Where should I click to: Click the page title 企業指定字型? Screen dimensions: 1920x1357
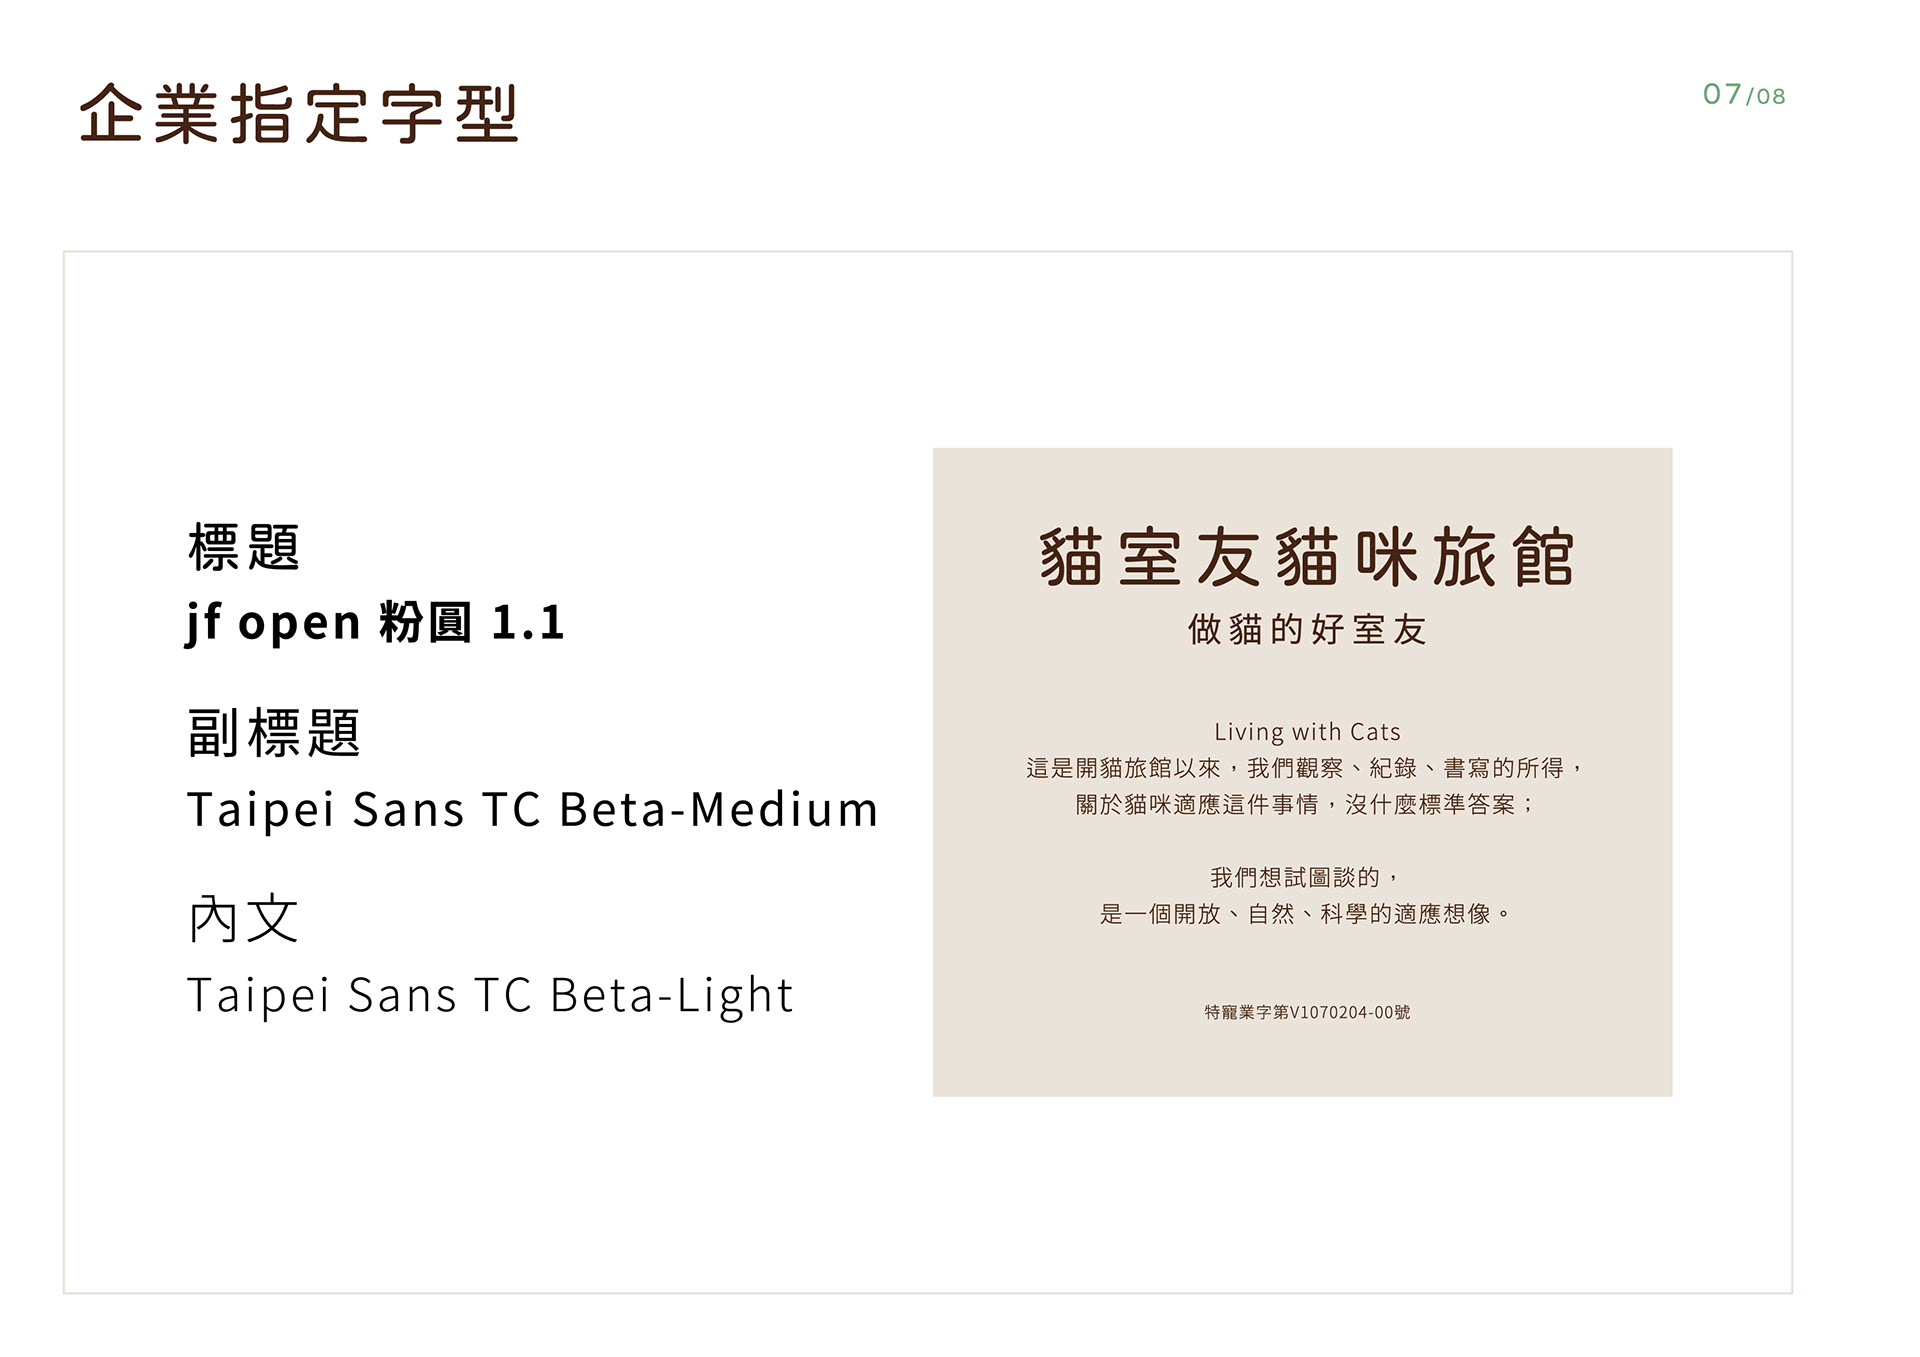point(298,114)
